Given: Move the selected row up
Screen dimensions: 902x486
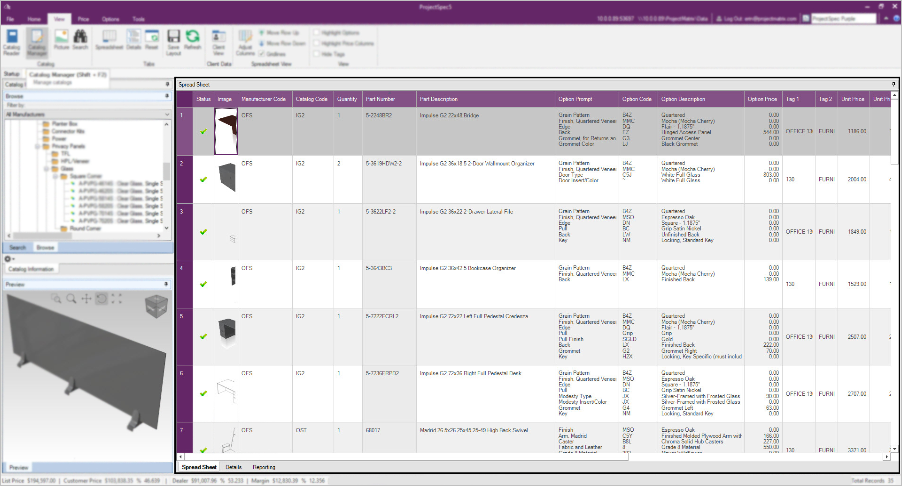Looking at the screenshot, I should 279,33.
